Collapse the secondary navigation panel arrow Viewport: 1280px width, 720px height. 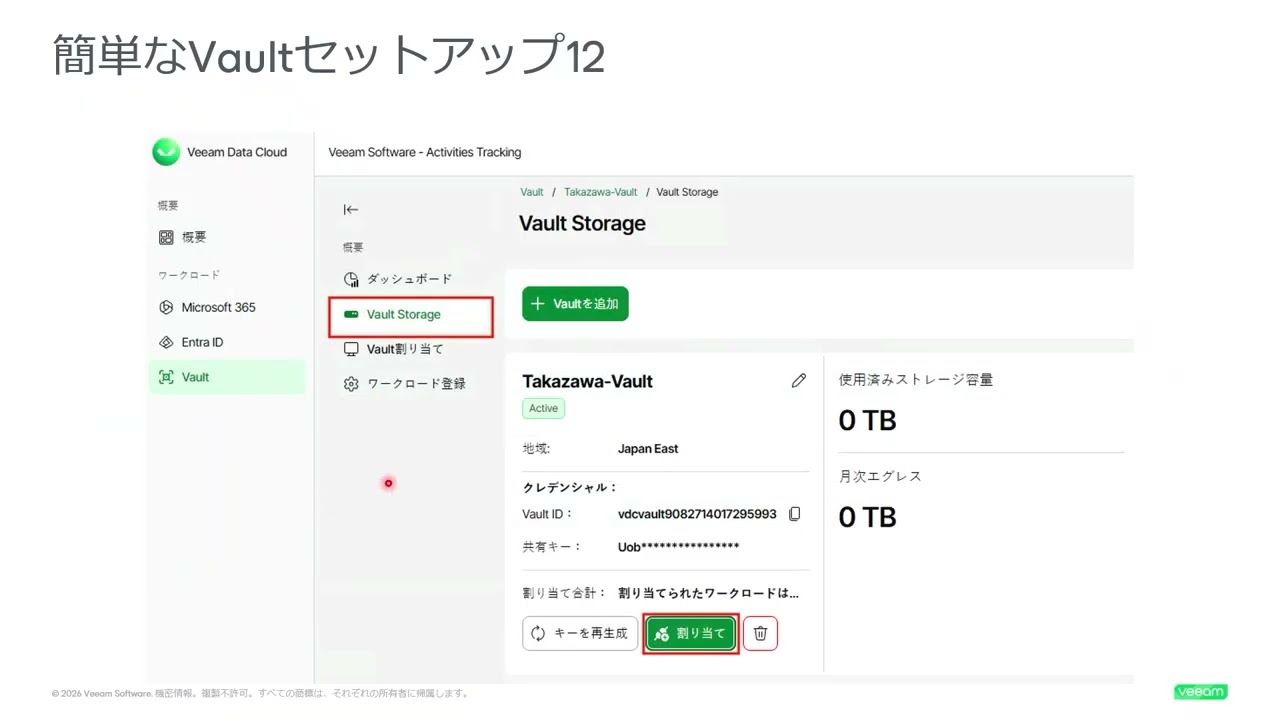(x=351, y=209)
